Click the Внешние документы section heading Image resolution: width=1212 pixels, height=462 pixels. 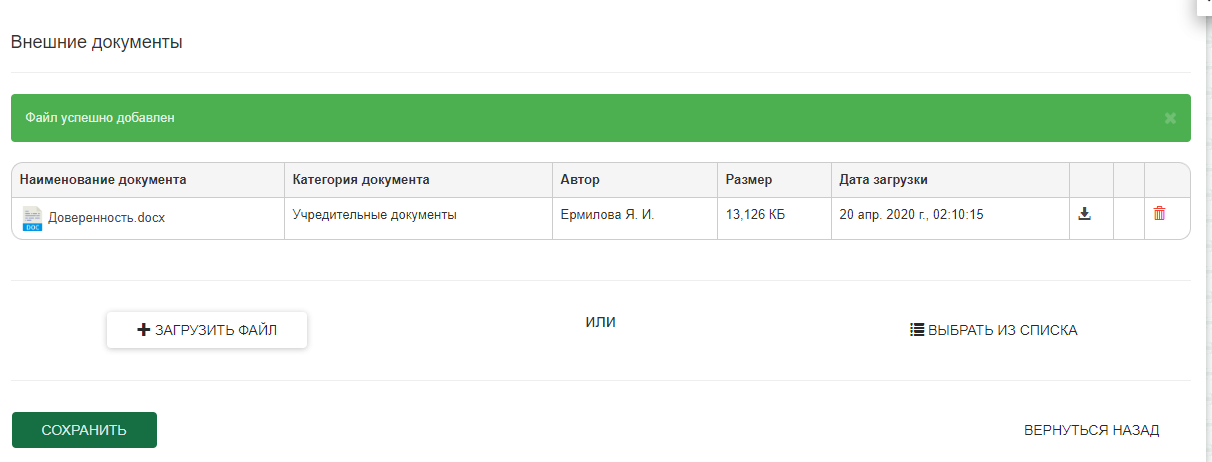[x=96, y=43]
